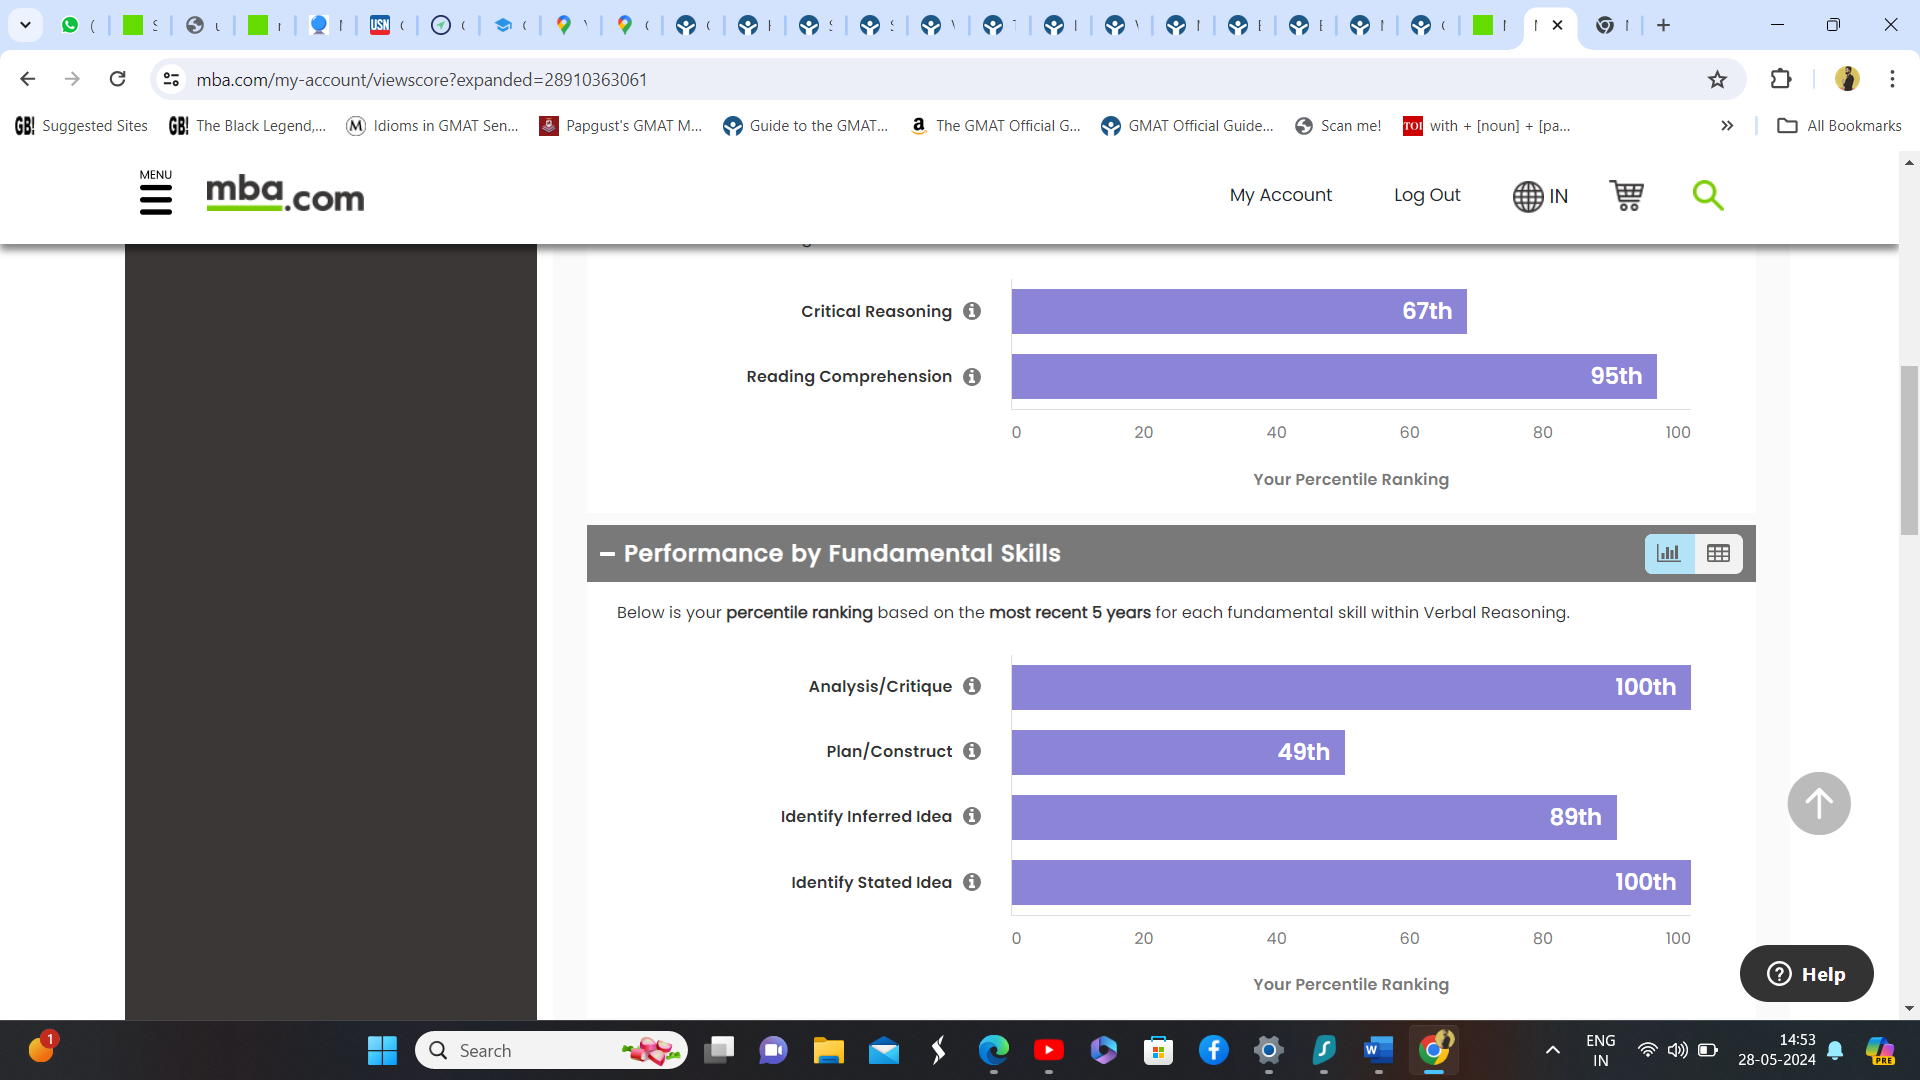Click Log Out link
Screen dimensions: 1920x1080
click(1426, 195)
